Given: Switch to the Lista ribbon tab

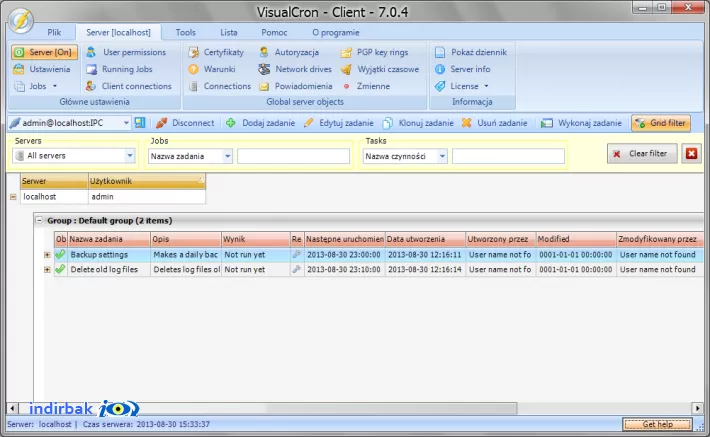Looking at the screenshot, I should [x=229, y=32].
